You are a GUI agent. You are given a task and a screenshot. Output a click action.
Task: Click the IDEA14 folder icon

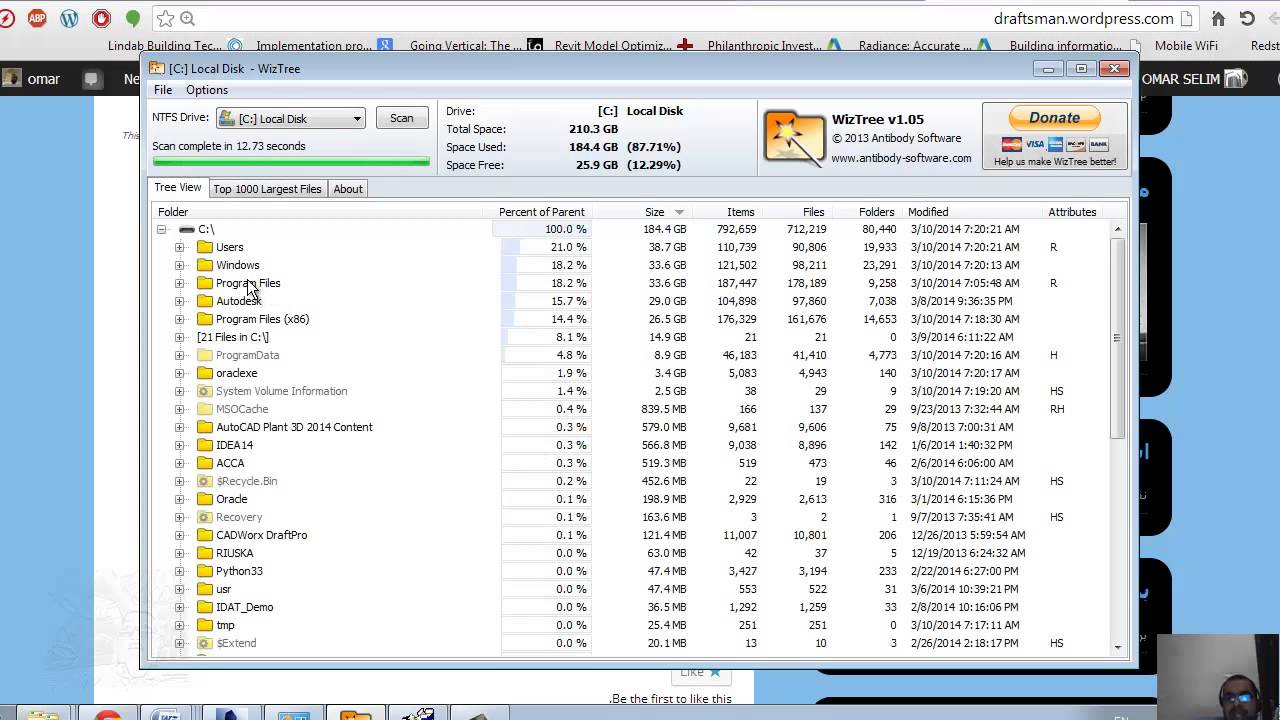pyautogui.click(x=205, y=445)
